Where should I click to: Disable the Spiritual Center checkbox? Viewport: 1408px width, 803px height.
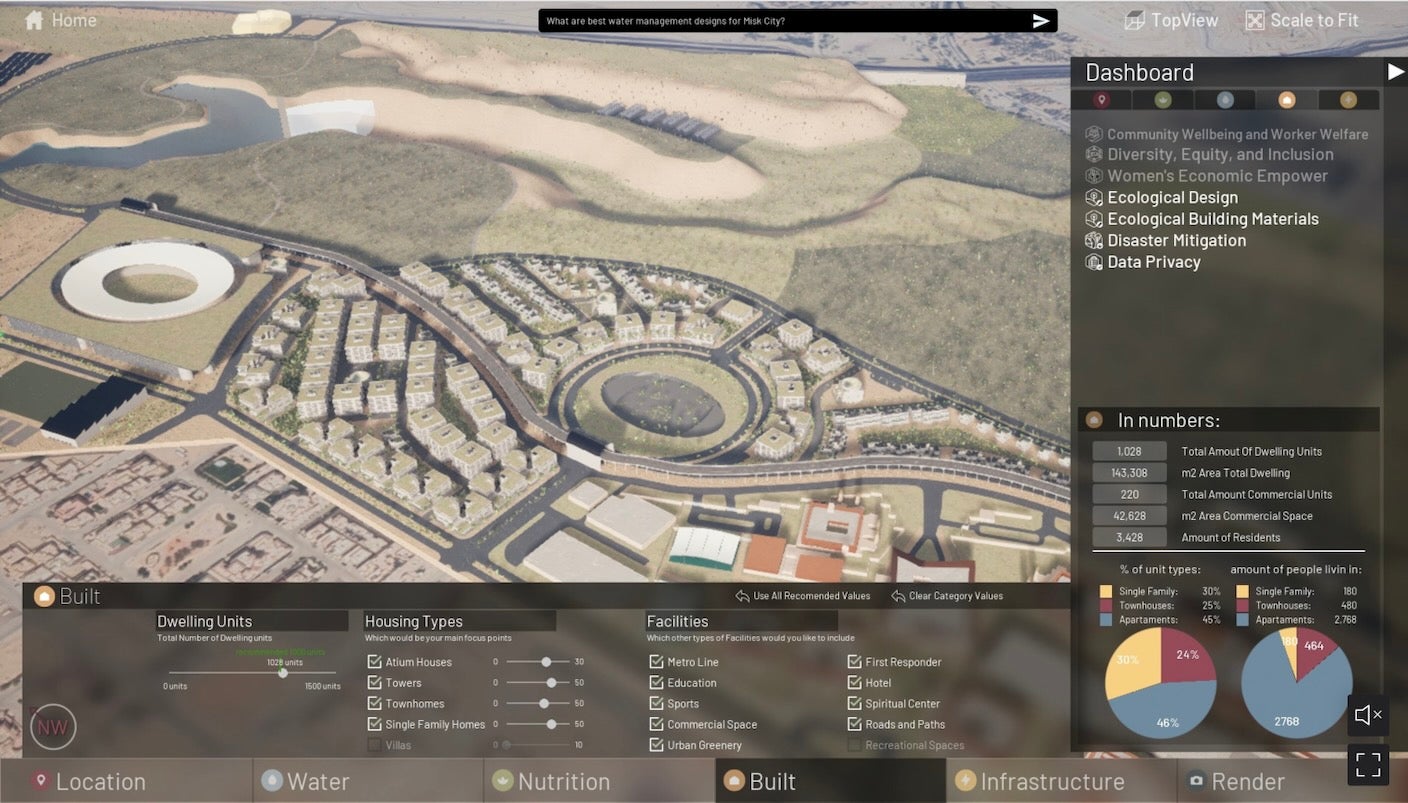[x=855, y=704]
